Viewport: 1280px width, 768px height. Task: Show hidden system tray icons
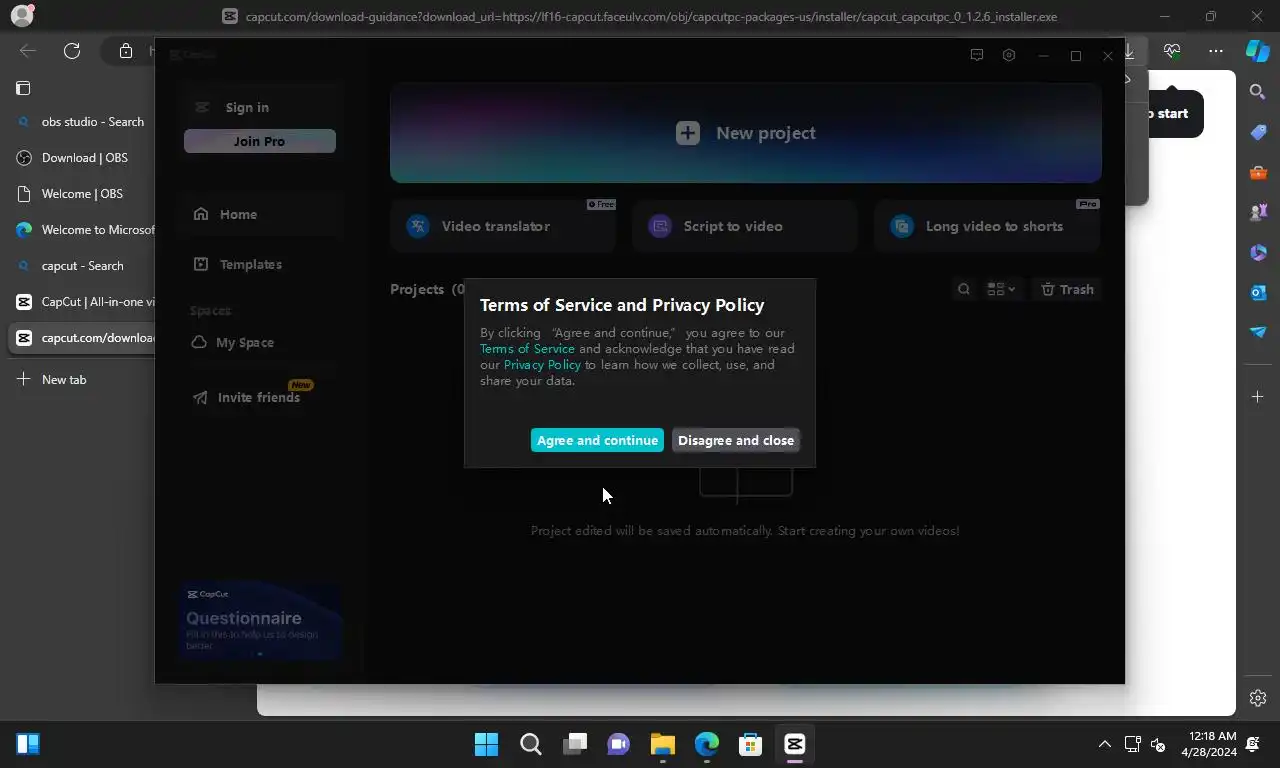click(1105, 744)
